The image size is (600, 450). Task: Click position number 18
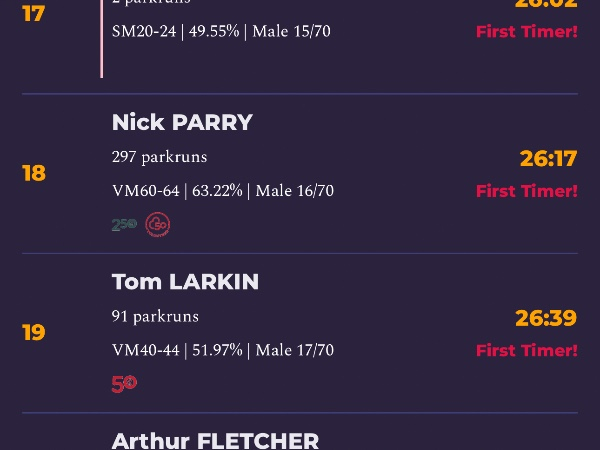(34, 173)
